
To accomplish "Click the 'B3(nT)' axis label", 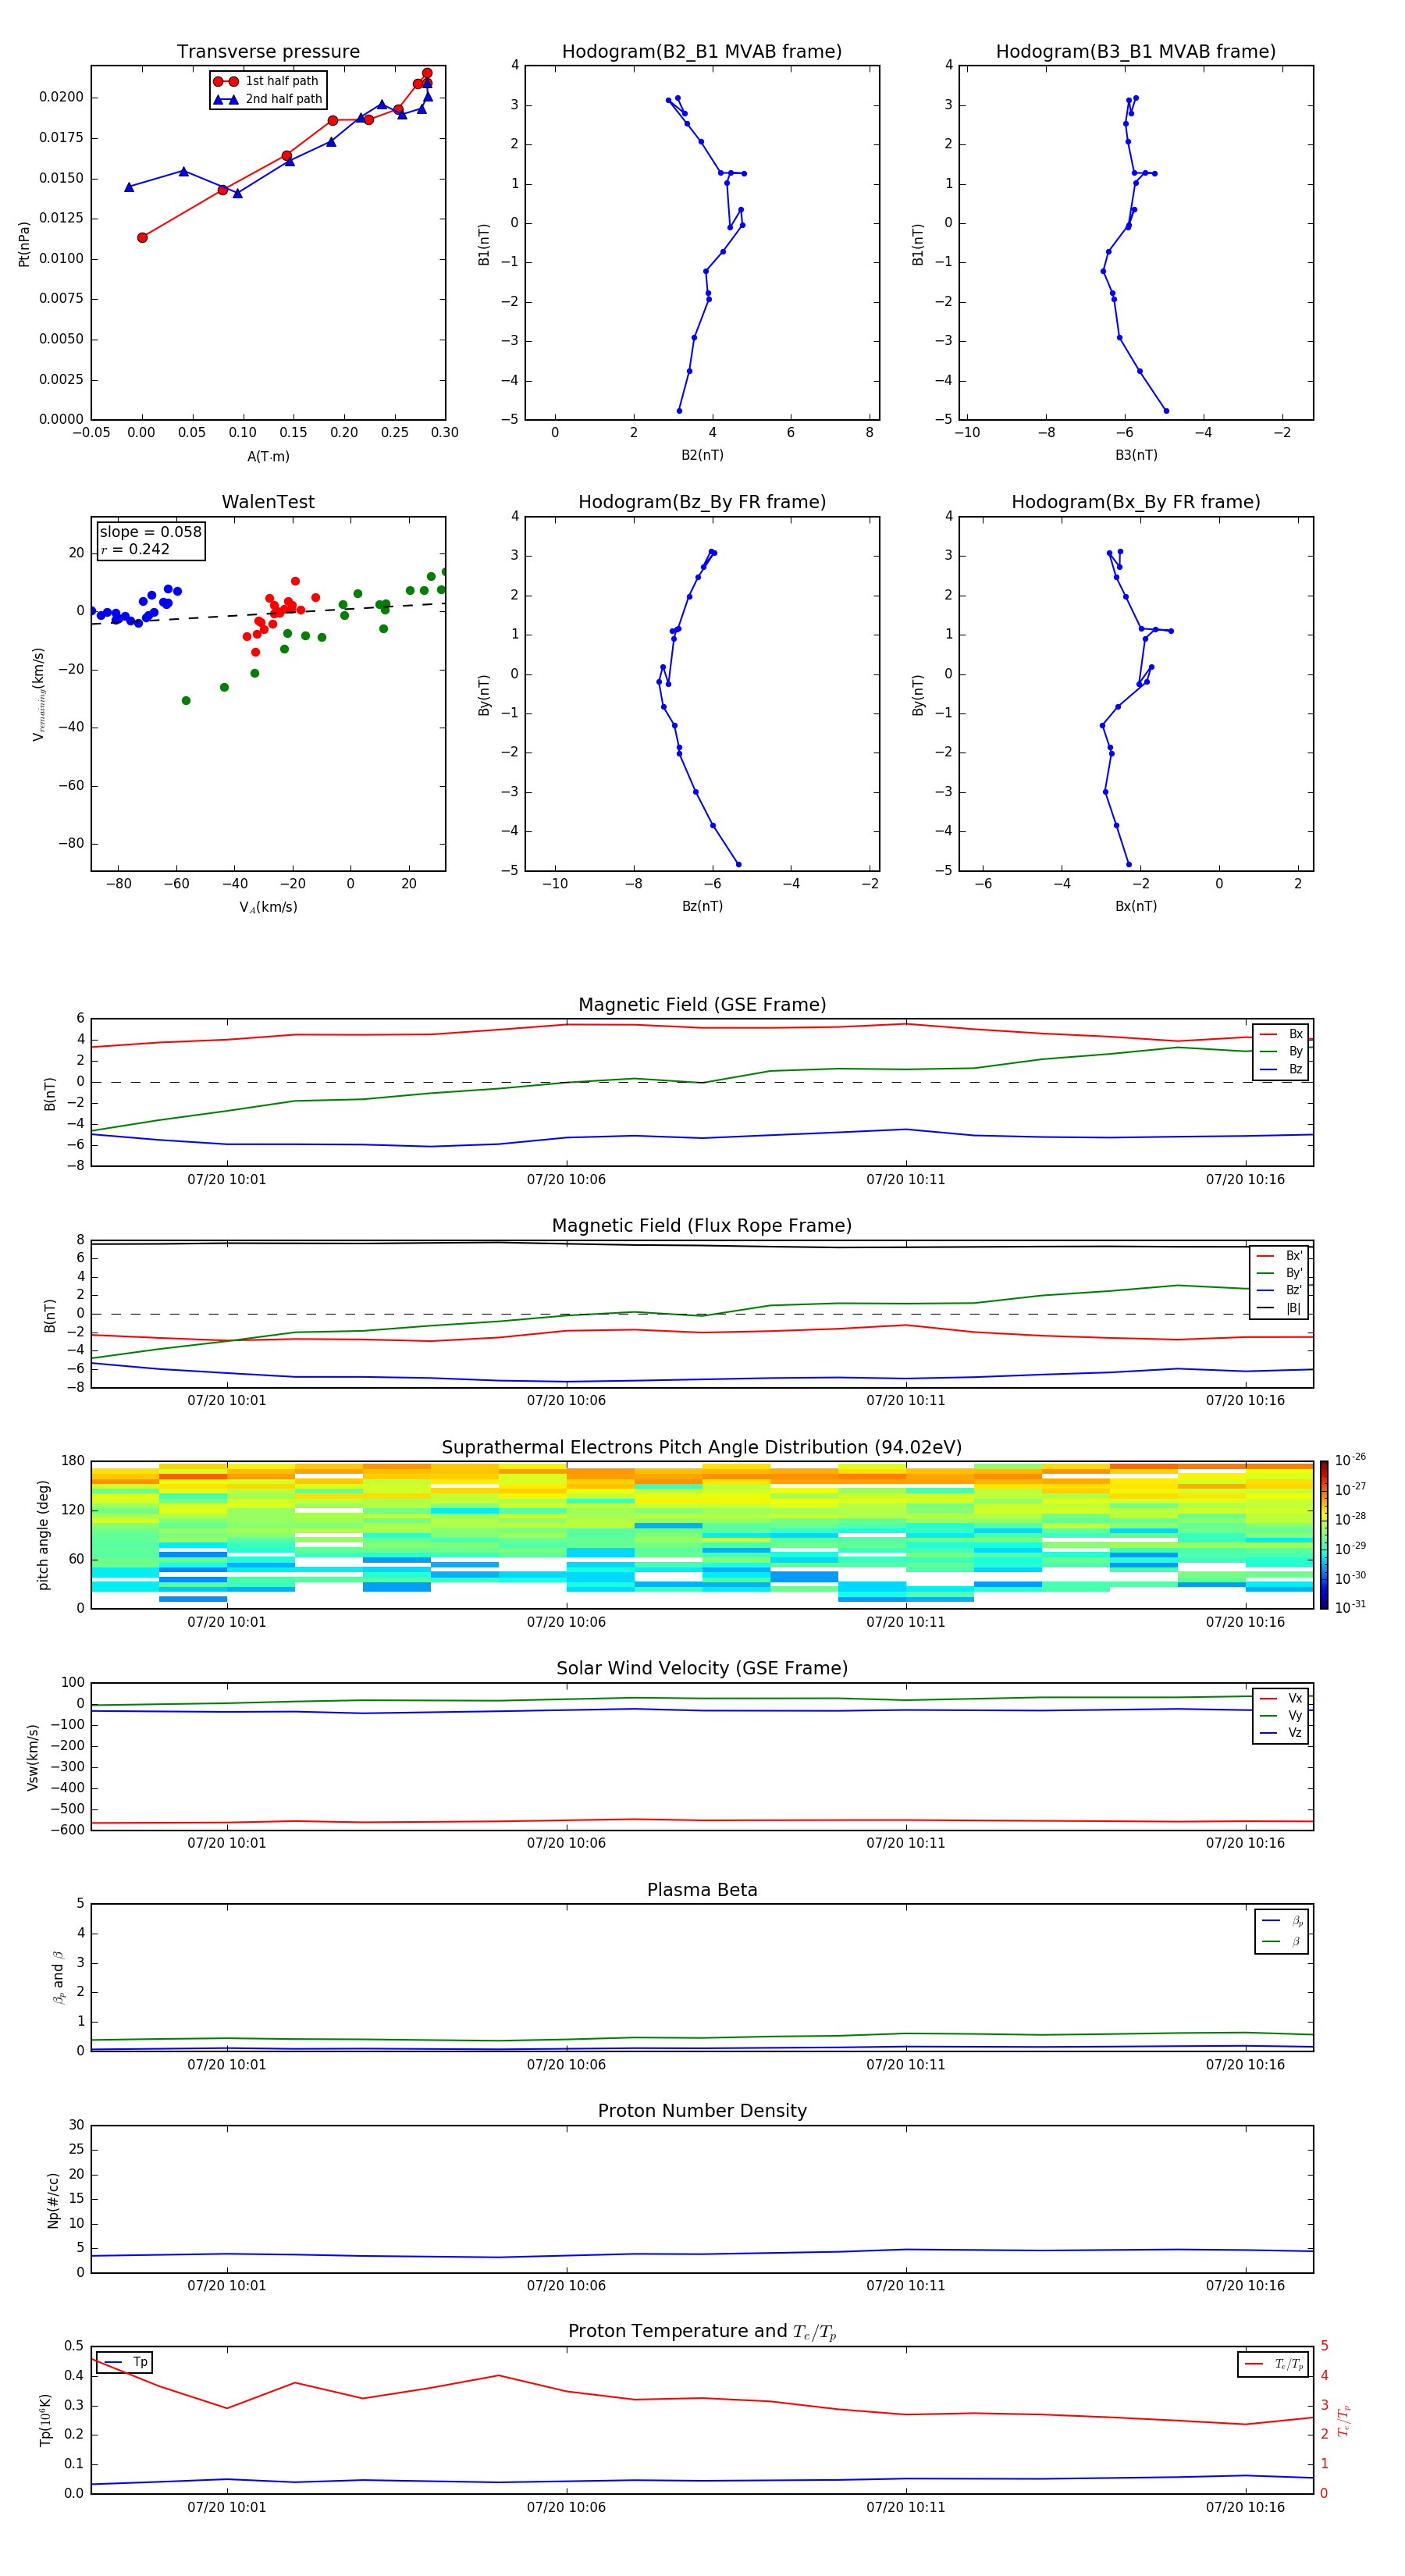I will [x=1136, y=455].
